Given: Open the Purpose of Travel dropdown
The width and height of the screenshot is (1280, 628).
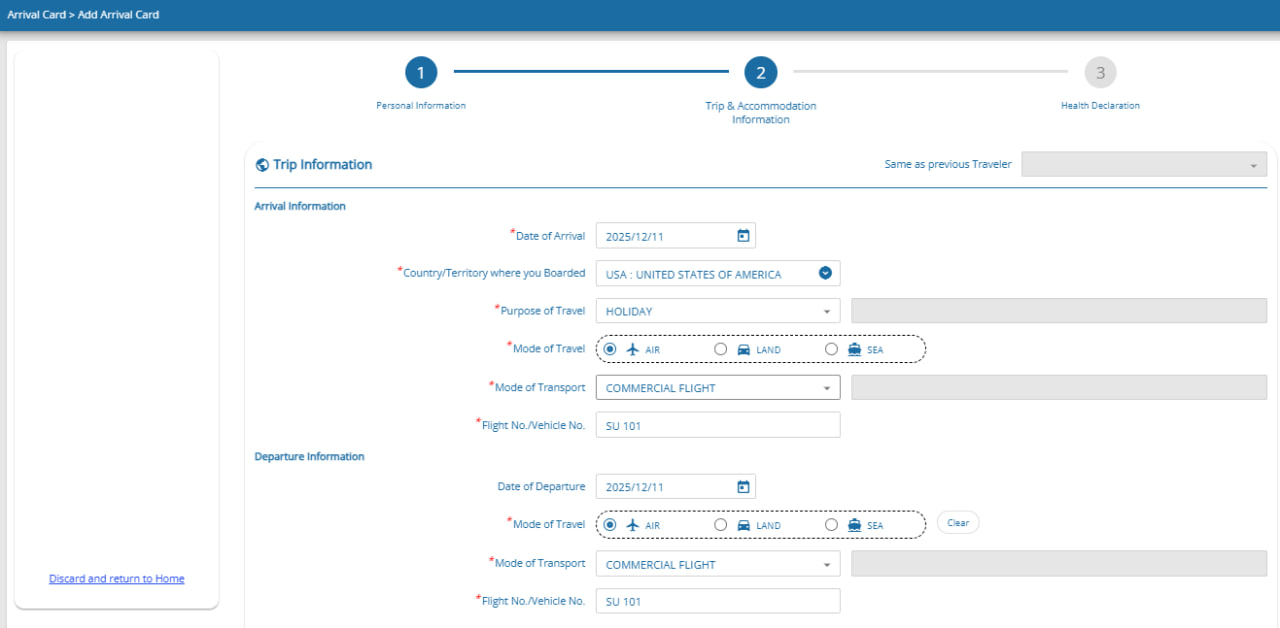Looking at the screenshot, I should click(826, 311).
